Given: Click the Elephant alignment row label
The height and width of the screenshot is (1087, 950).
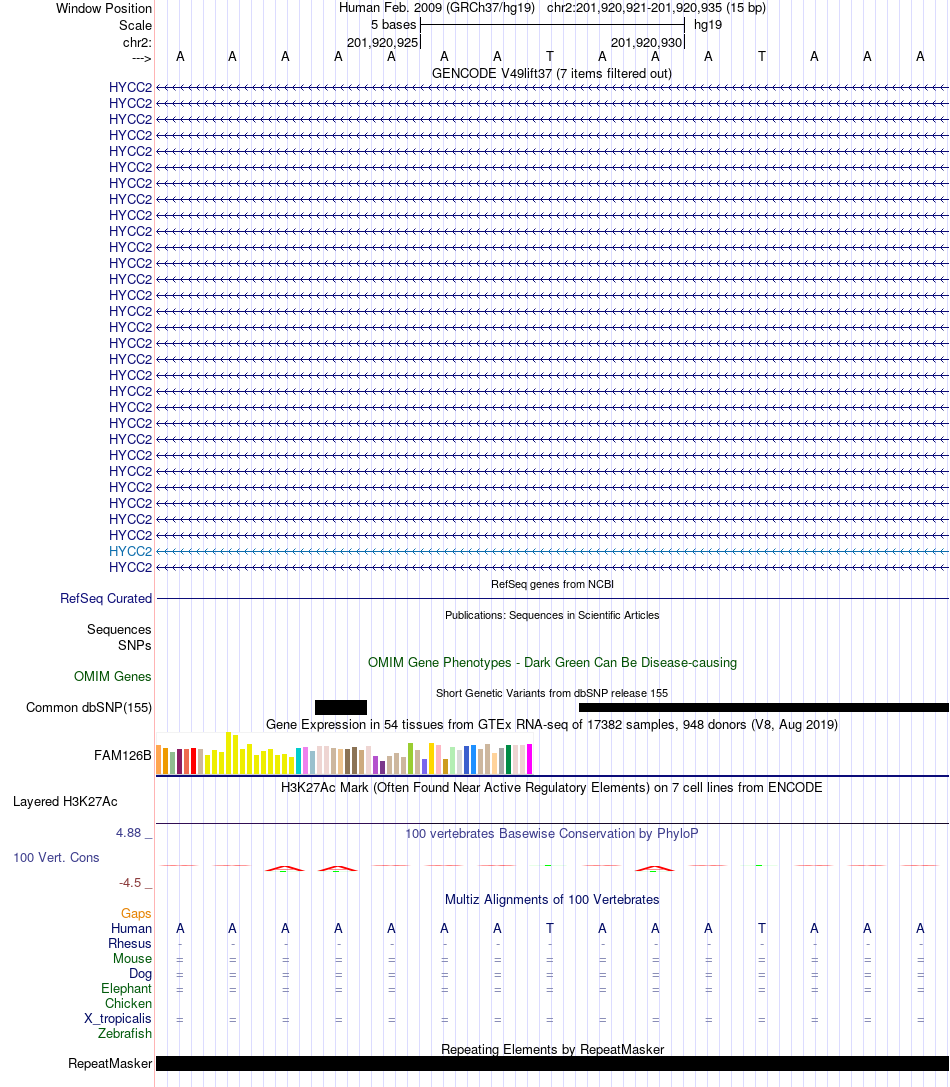Looking at the screenshot, I should pos(126,989).
